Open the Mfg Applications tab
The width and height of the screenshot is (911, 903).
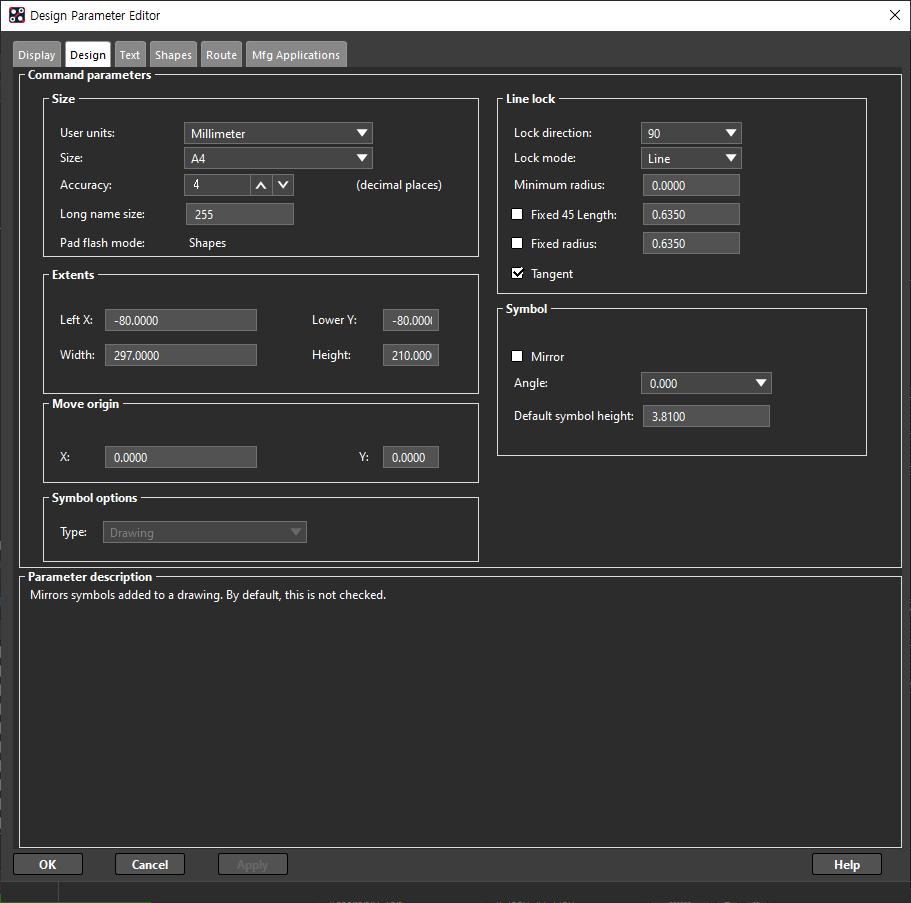295,55
